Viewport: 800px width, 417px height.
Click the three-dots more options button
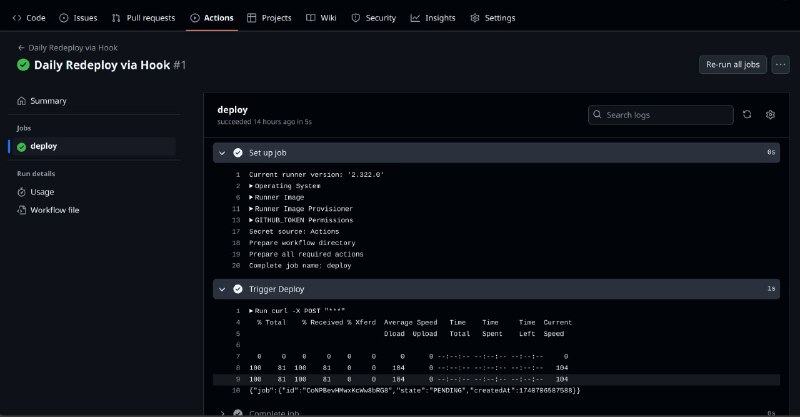(781, 65)
